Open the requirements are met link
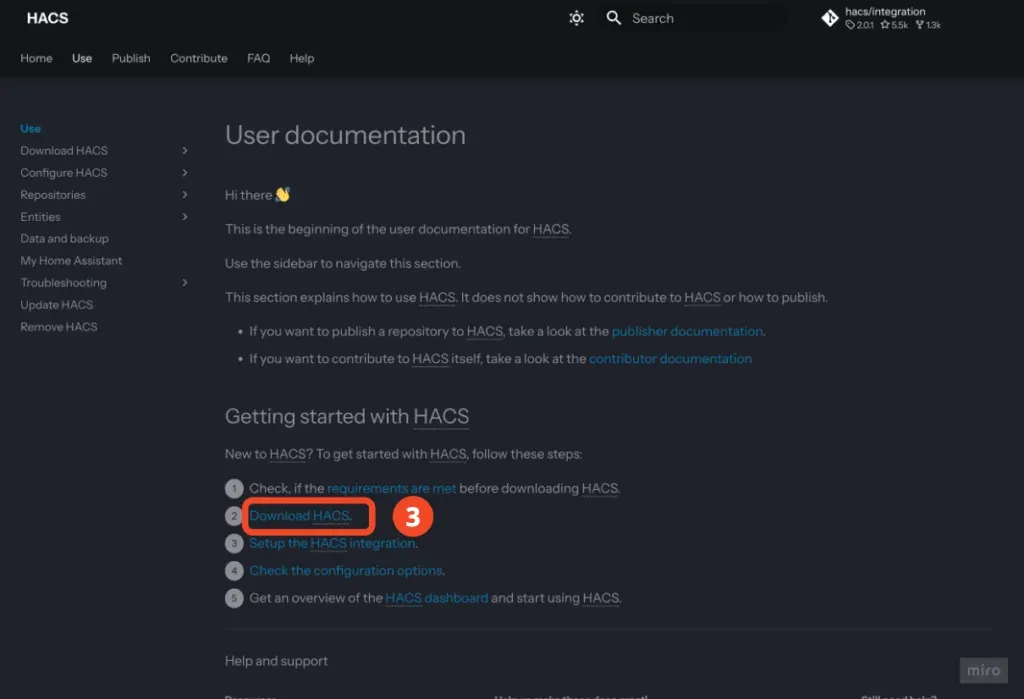 pyautogui.click(x=391, y=489)
